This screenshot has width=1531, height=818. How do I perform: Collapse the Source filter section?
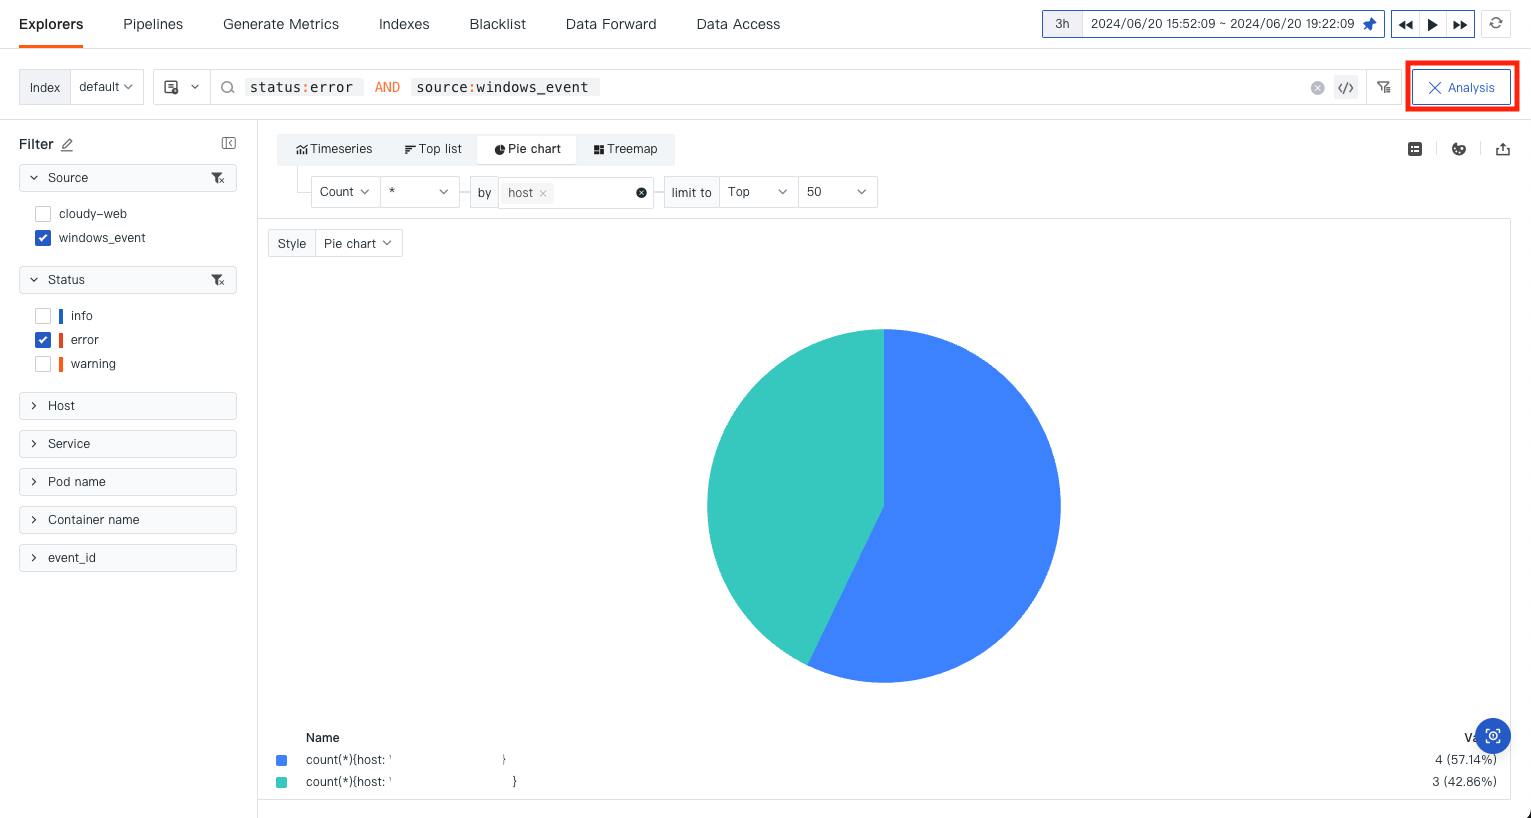coord(34,178)
